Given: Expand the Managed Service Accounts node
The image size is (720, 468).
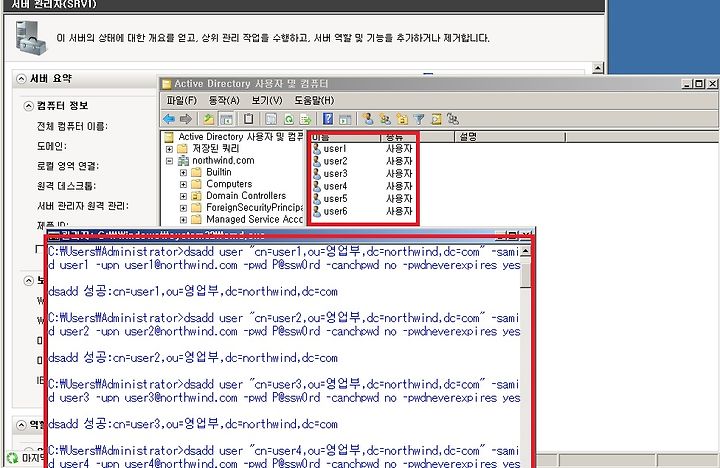Looking at the screenshot, I should pos(183,220).
